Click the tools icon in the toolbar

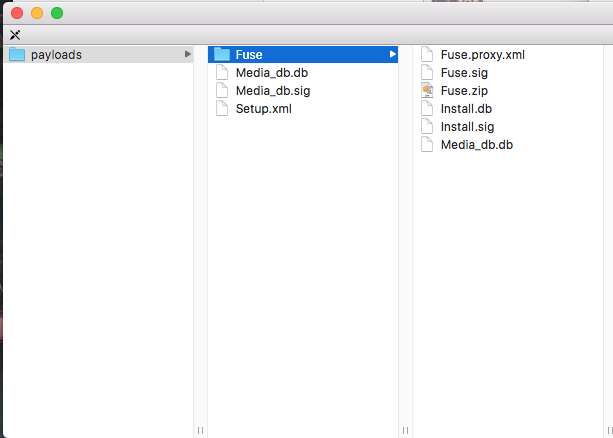click(x=15, y=35)
